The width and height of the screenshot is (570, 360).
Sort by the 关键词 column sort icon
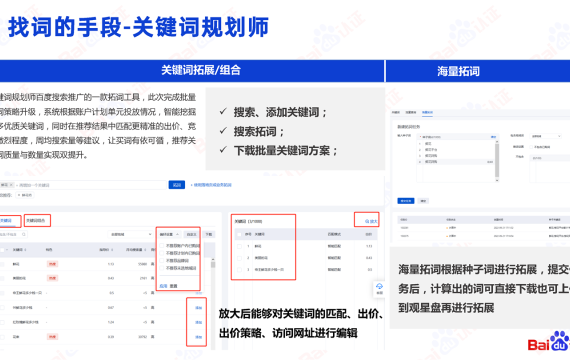pos(25,250)
